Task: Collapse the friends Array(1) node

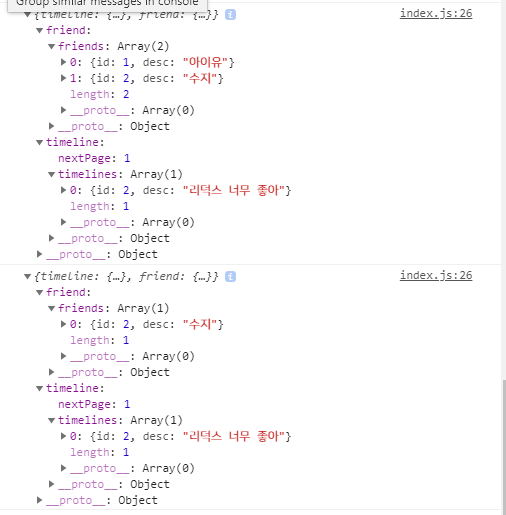Action: click(x=51, y=308)
